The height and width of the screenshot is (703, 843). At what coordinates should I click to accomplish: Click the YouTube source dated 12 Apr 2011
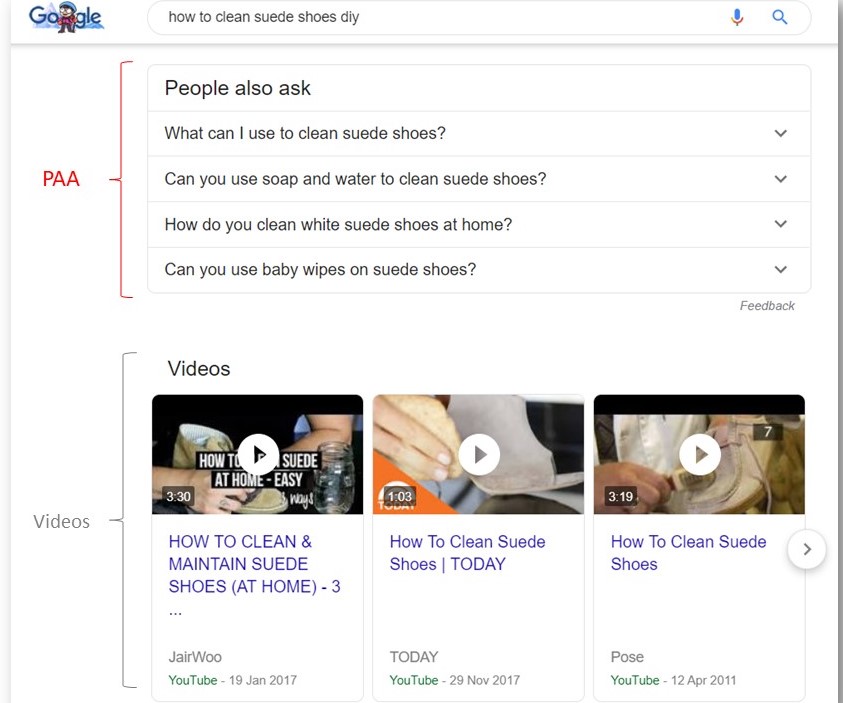click(635, 680)
